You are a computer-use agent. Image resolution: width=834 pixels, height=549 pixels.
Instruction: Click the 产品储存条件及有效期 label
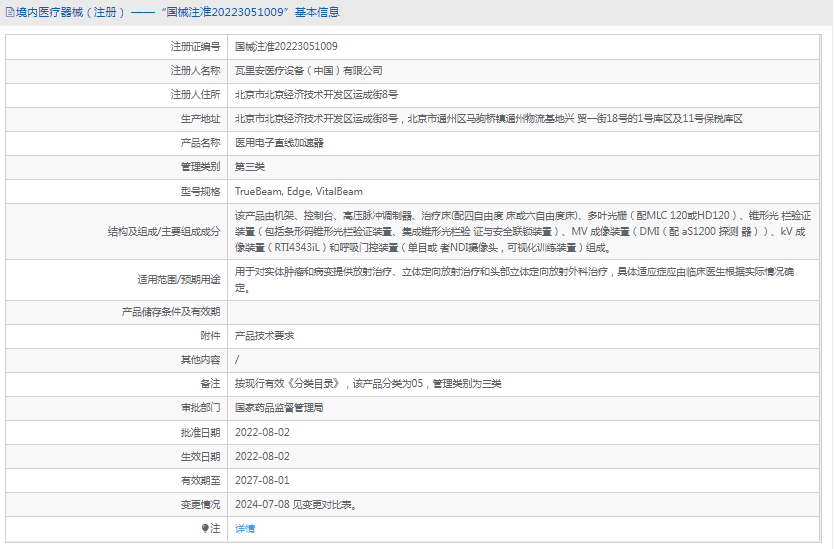[171, 312]
